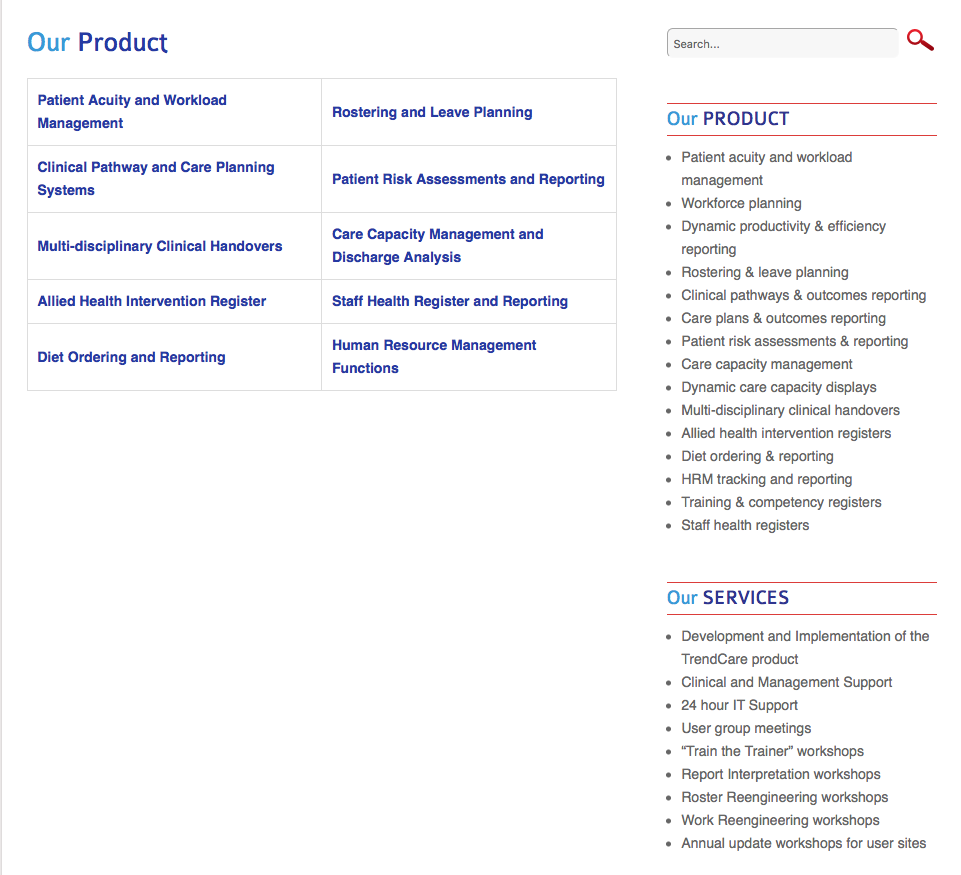Click Allied Health Intervention Register link
The image size is (961, 875).
(x=152, y=301)
